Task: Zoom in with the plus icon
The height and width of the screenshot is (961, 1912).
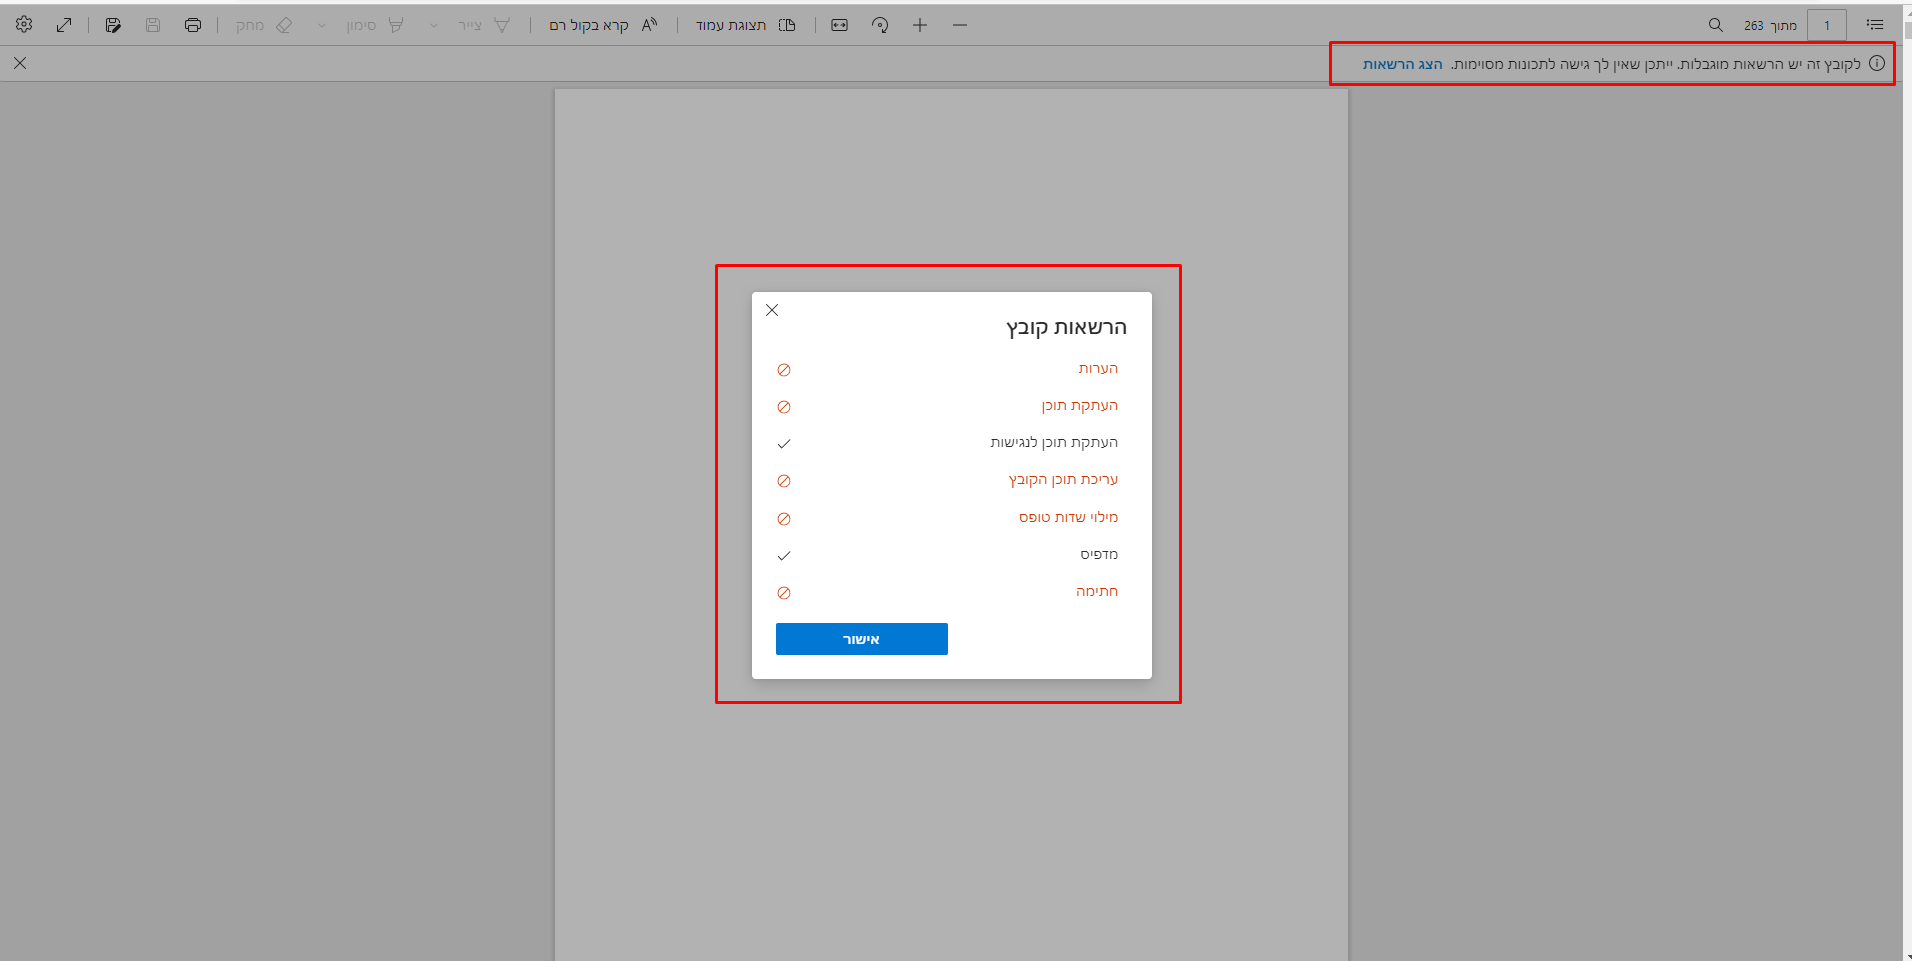Action: pos(920,25)
